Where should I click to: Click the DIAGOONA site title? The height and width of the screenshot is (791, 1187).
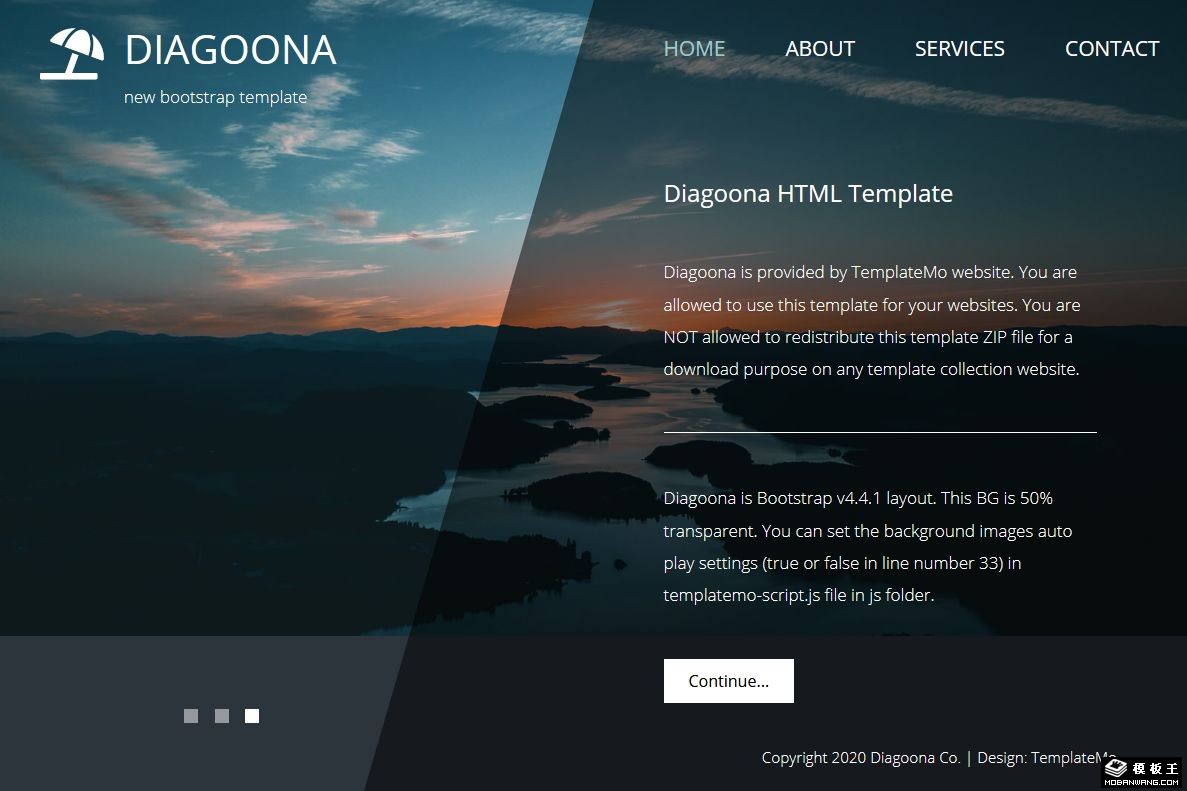click(230, 51)
